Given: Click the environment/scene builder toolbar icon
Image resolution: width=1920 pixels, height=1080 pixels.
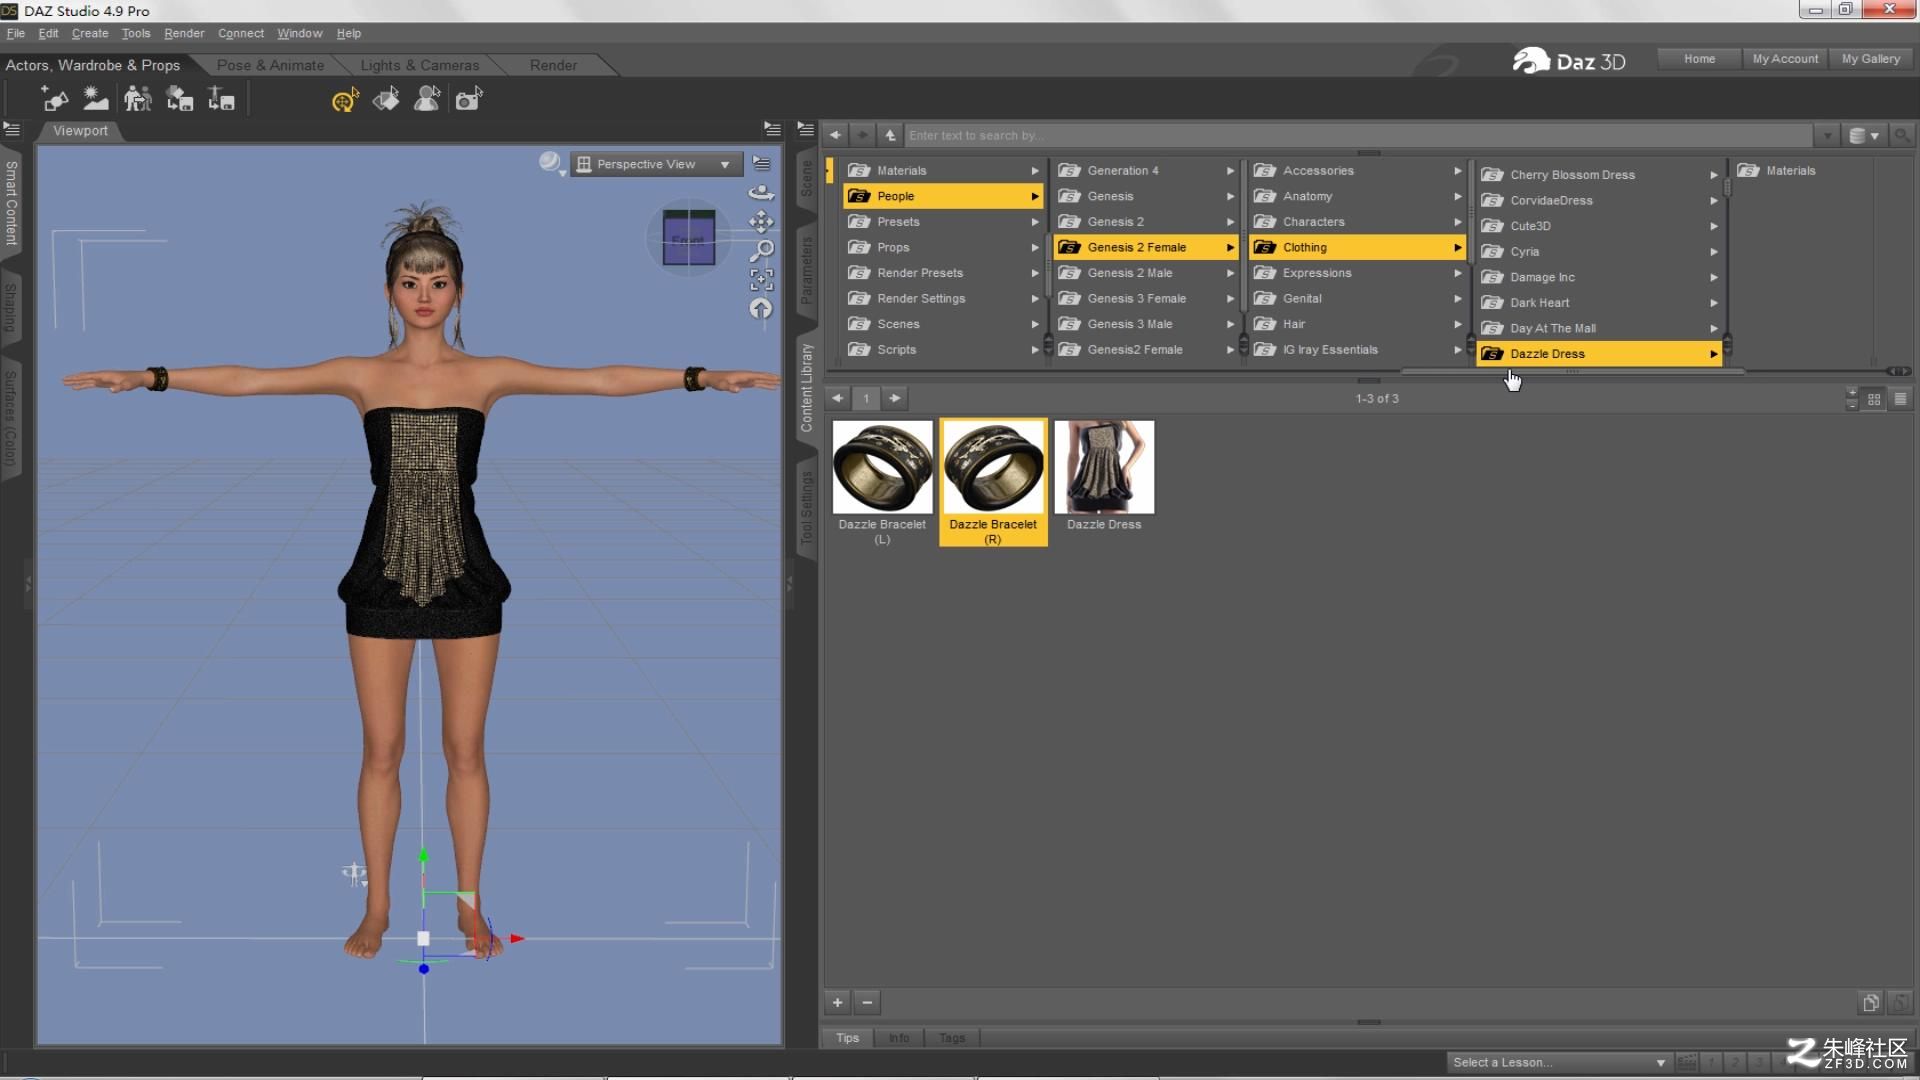Looking at the screenshot, I should [x=96, y=99].
